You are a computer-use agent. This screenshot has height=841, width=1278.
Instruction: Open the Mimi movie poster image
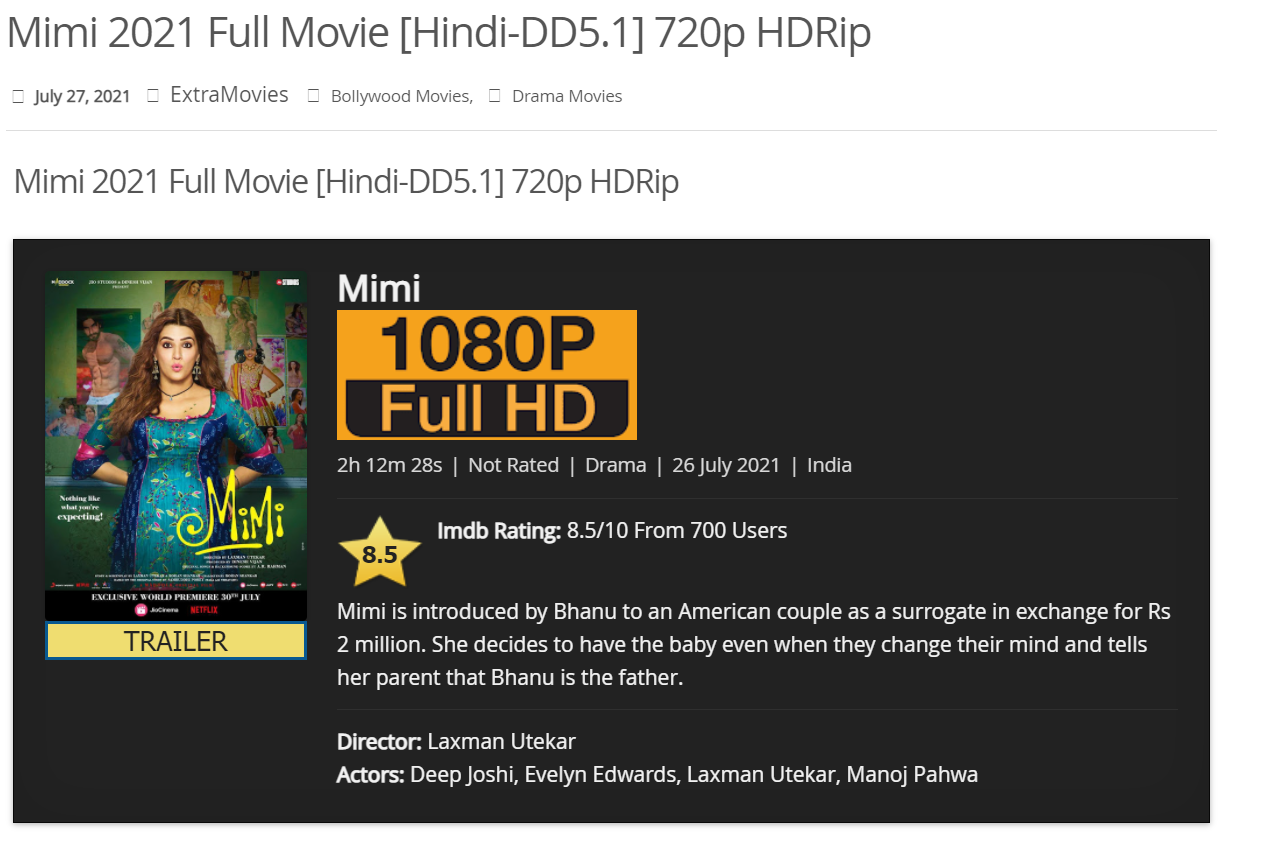[176, 446]
